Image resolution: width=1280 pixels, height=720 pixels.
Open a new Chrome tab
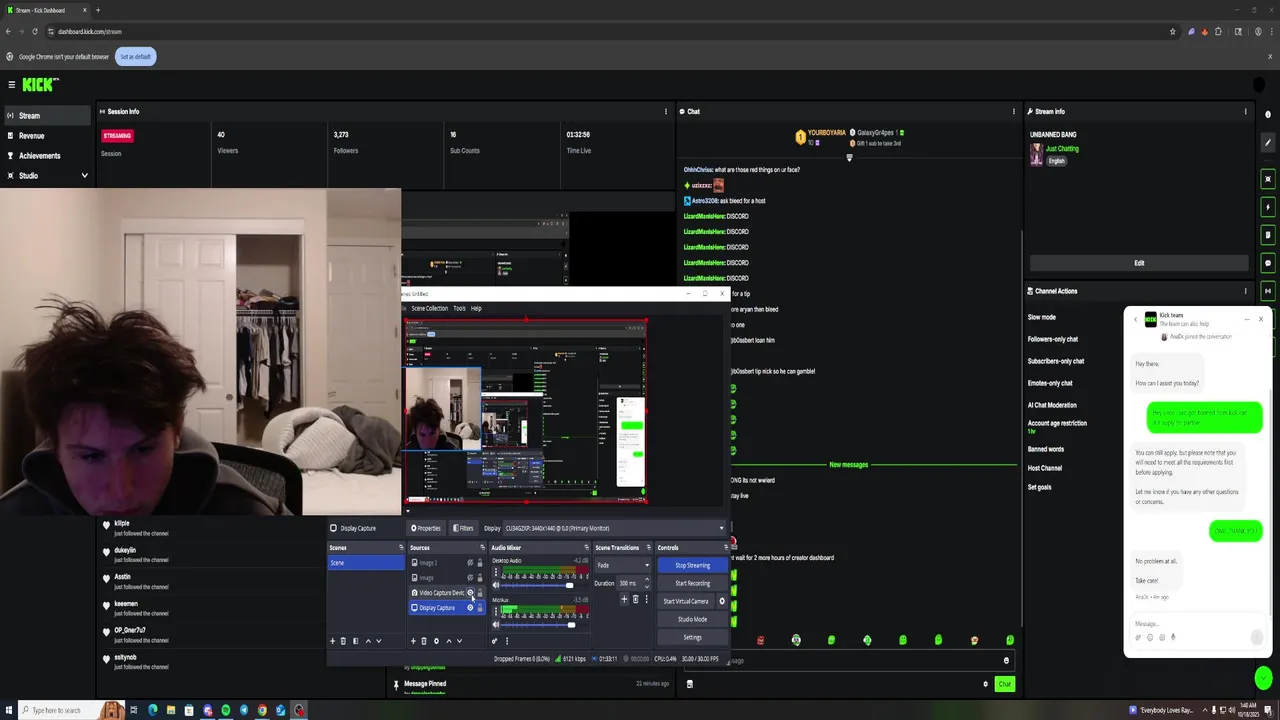click(97, 10)
